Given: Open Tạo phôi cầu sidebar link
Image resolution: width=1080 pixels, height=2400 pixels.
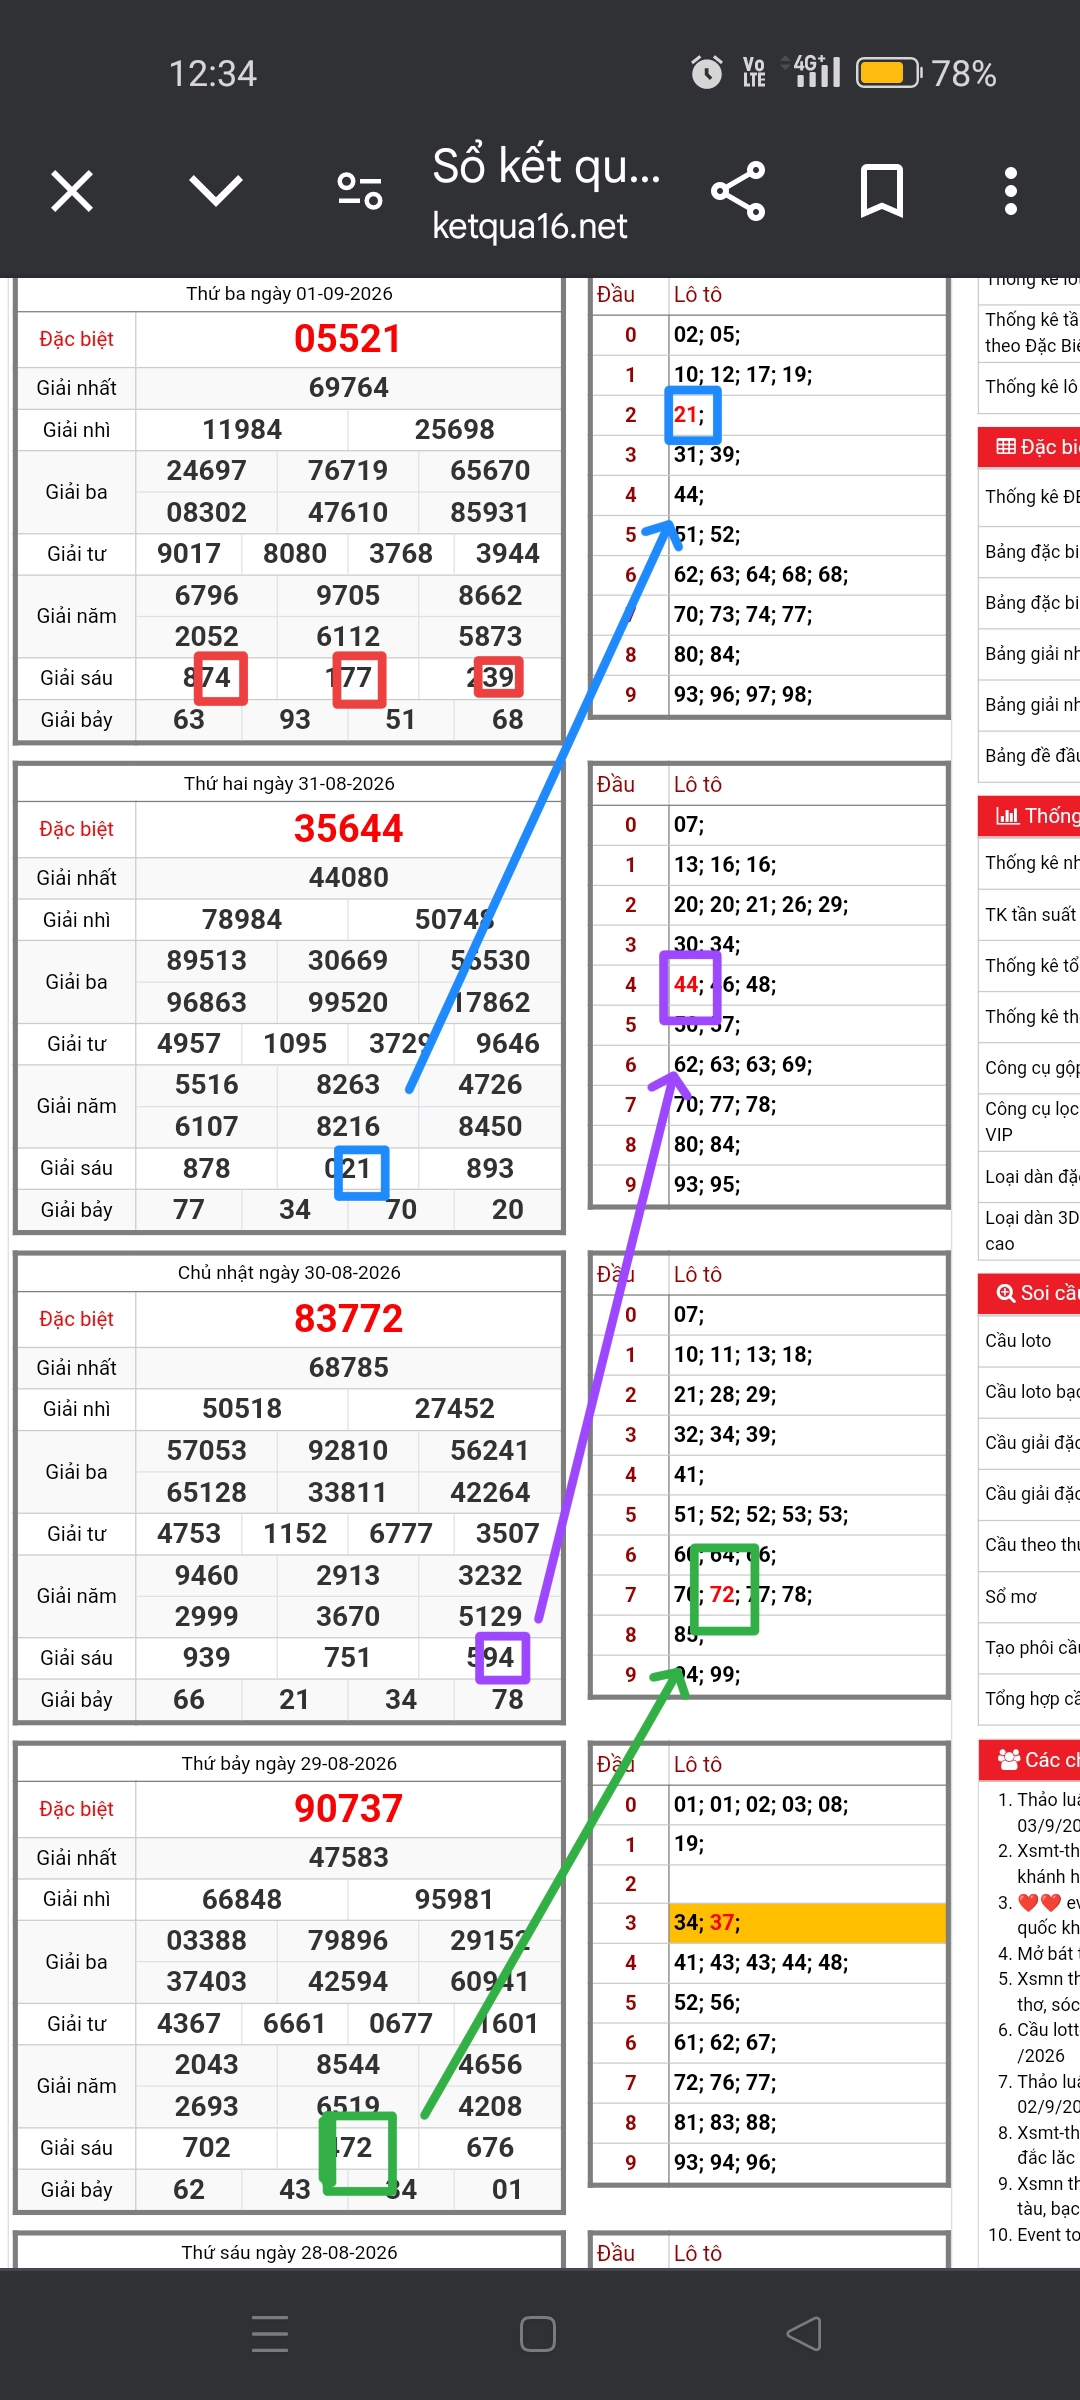Looking at the screenshot, I should click(x=1032, y=1647).
